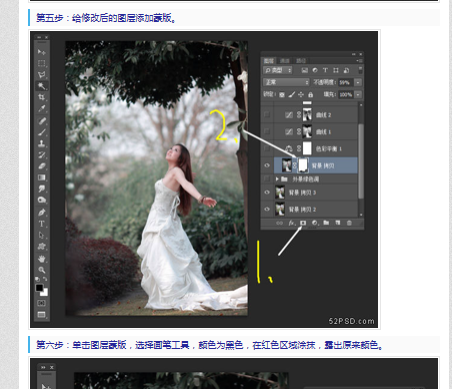452x389 pixels.
Task: Select the History Brush tool
Action: click(41, 155)
